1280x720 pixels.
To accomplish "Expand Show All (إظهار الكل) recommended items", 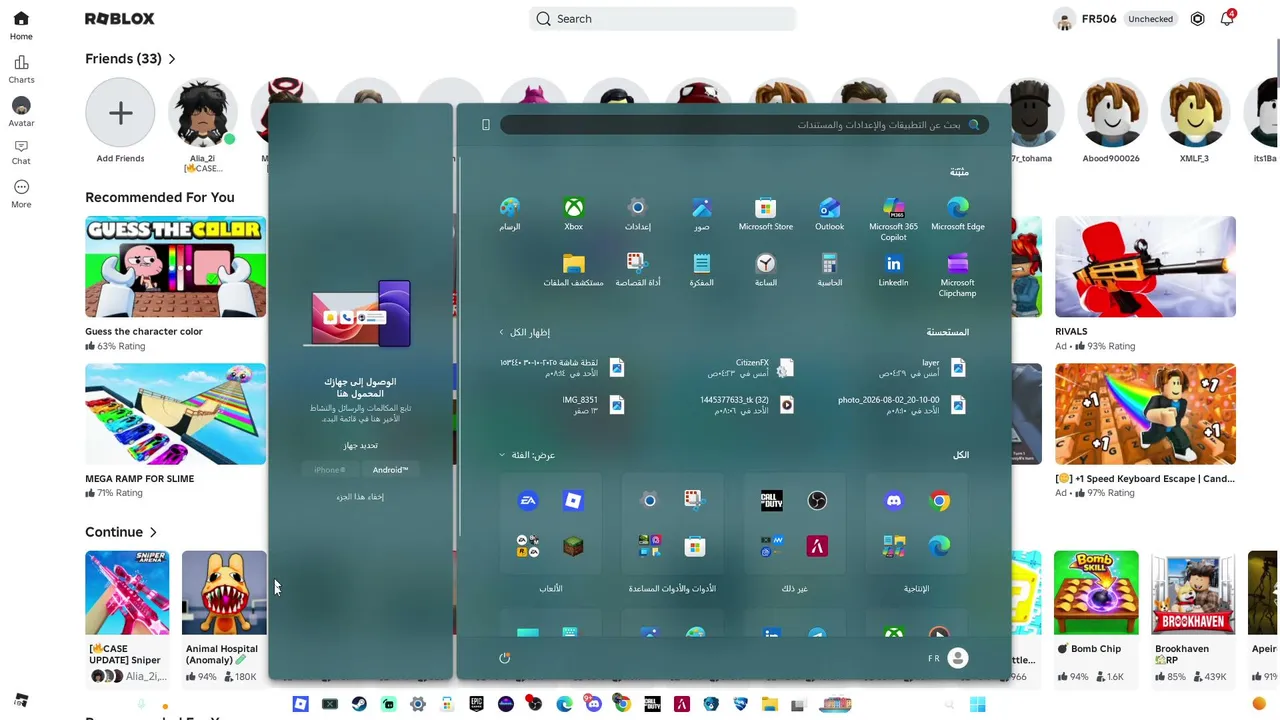I will point(524,332).
